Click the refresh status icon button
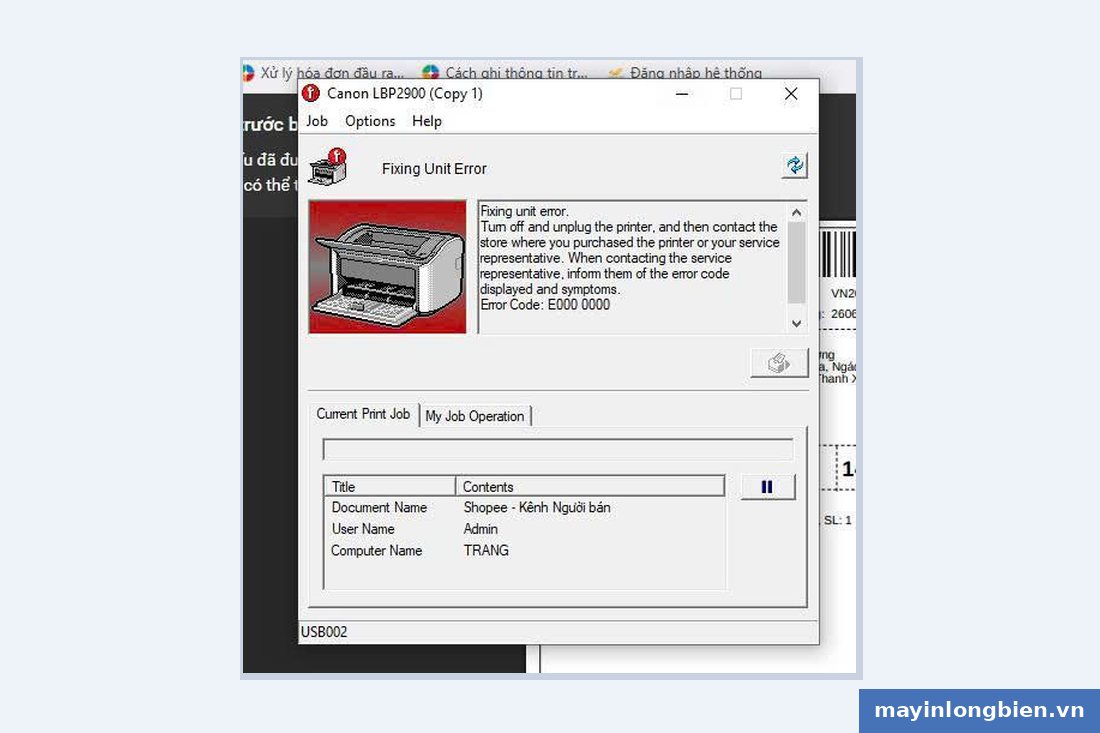The image size is (1100, 733). [x=794, y=166]
